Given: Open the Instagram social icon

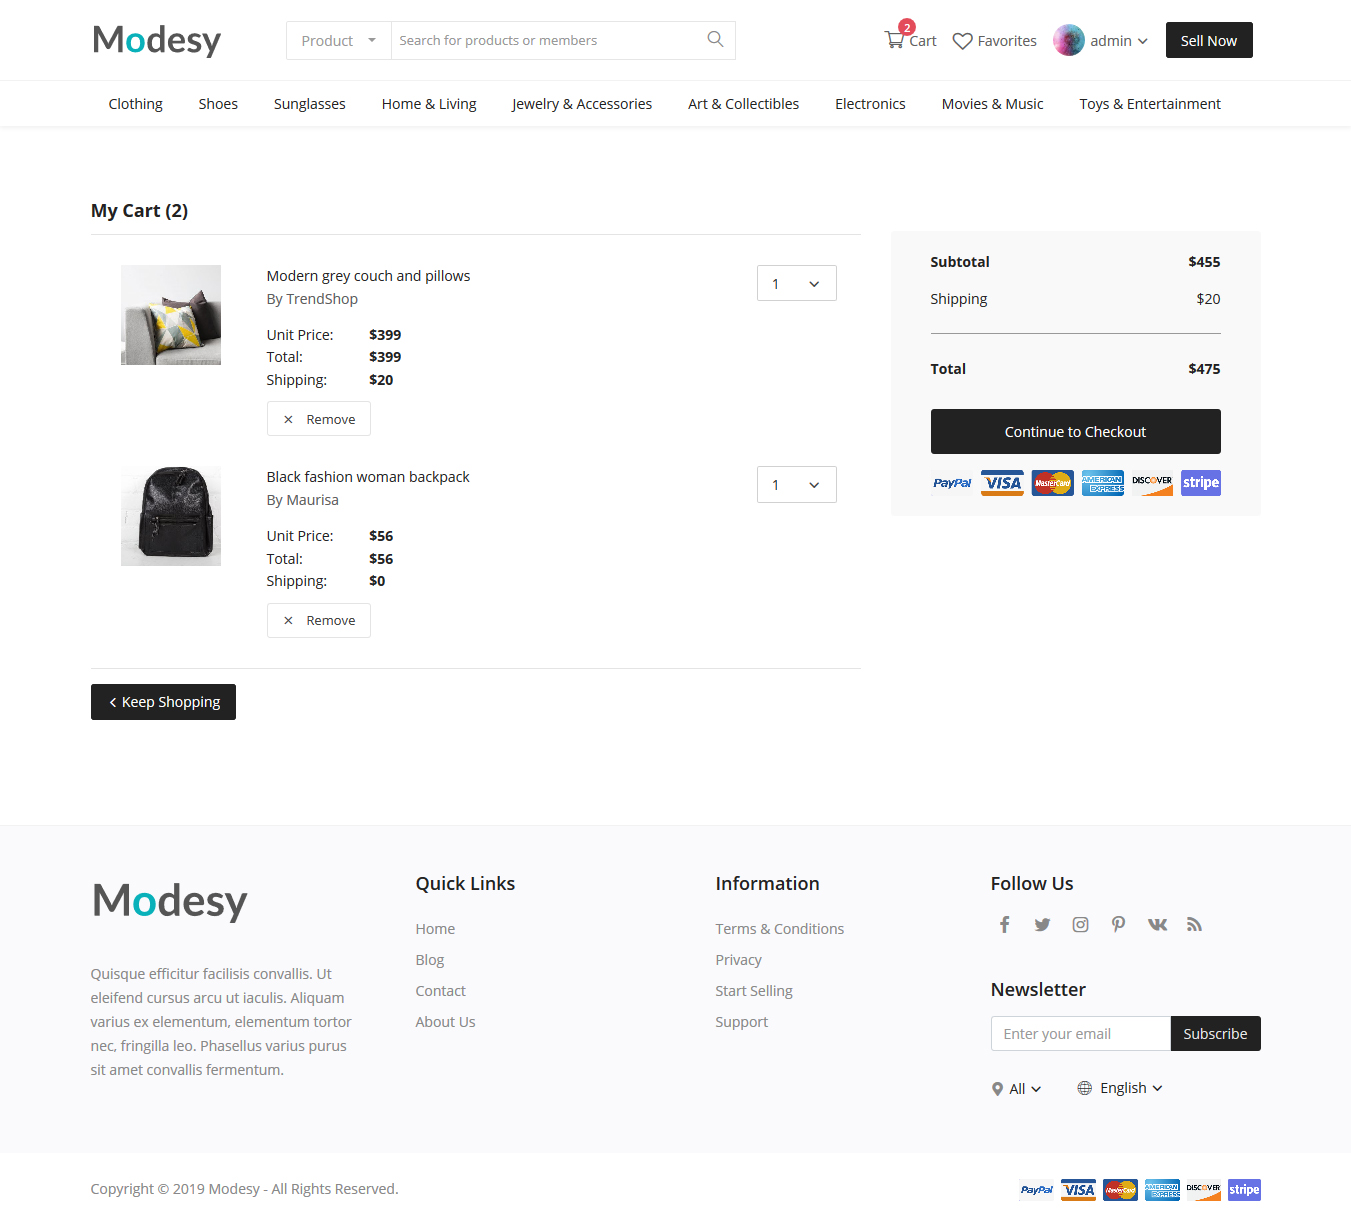Looking at the screenshot, I should [x=1080, y=924].
